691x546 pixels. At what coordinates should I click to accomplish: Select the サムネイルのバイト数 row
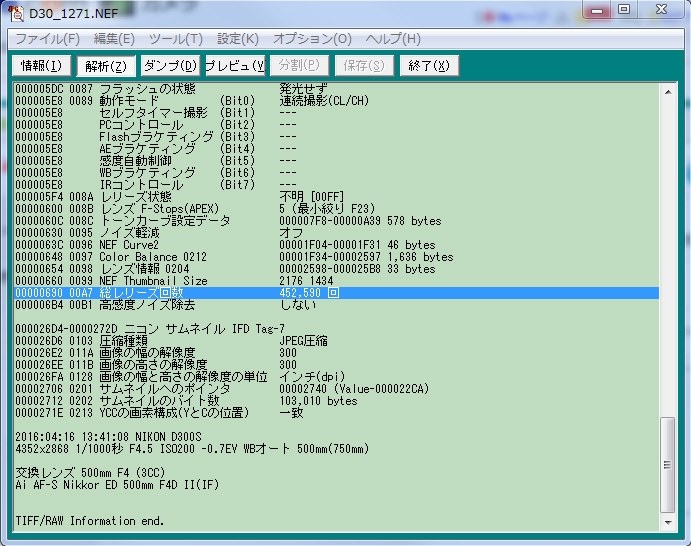337,401
